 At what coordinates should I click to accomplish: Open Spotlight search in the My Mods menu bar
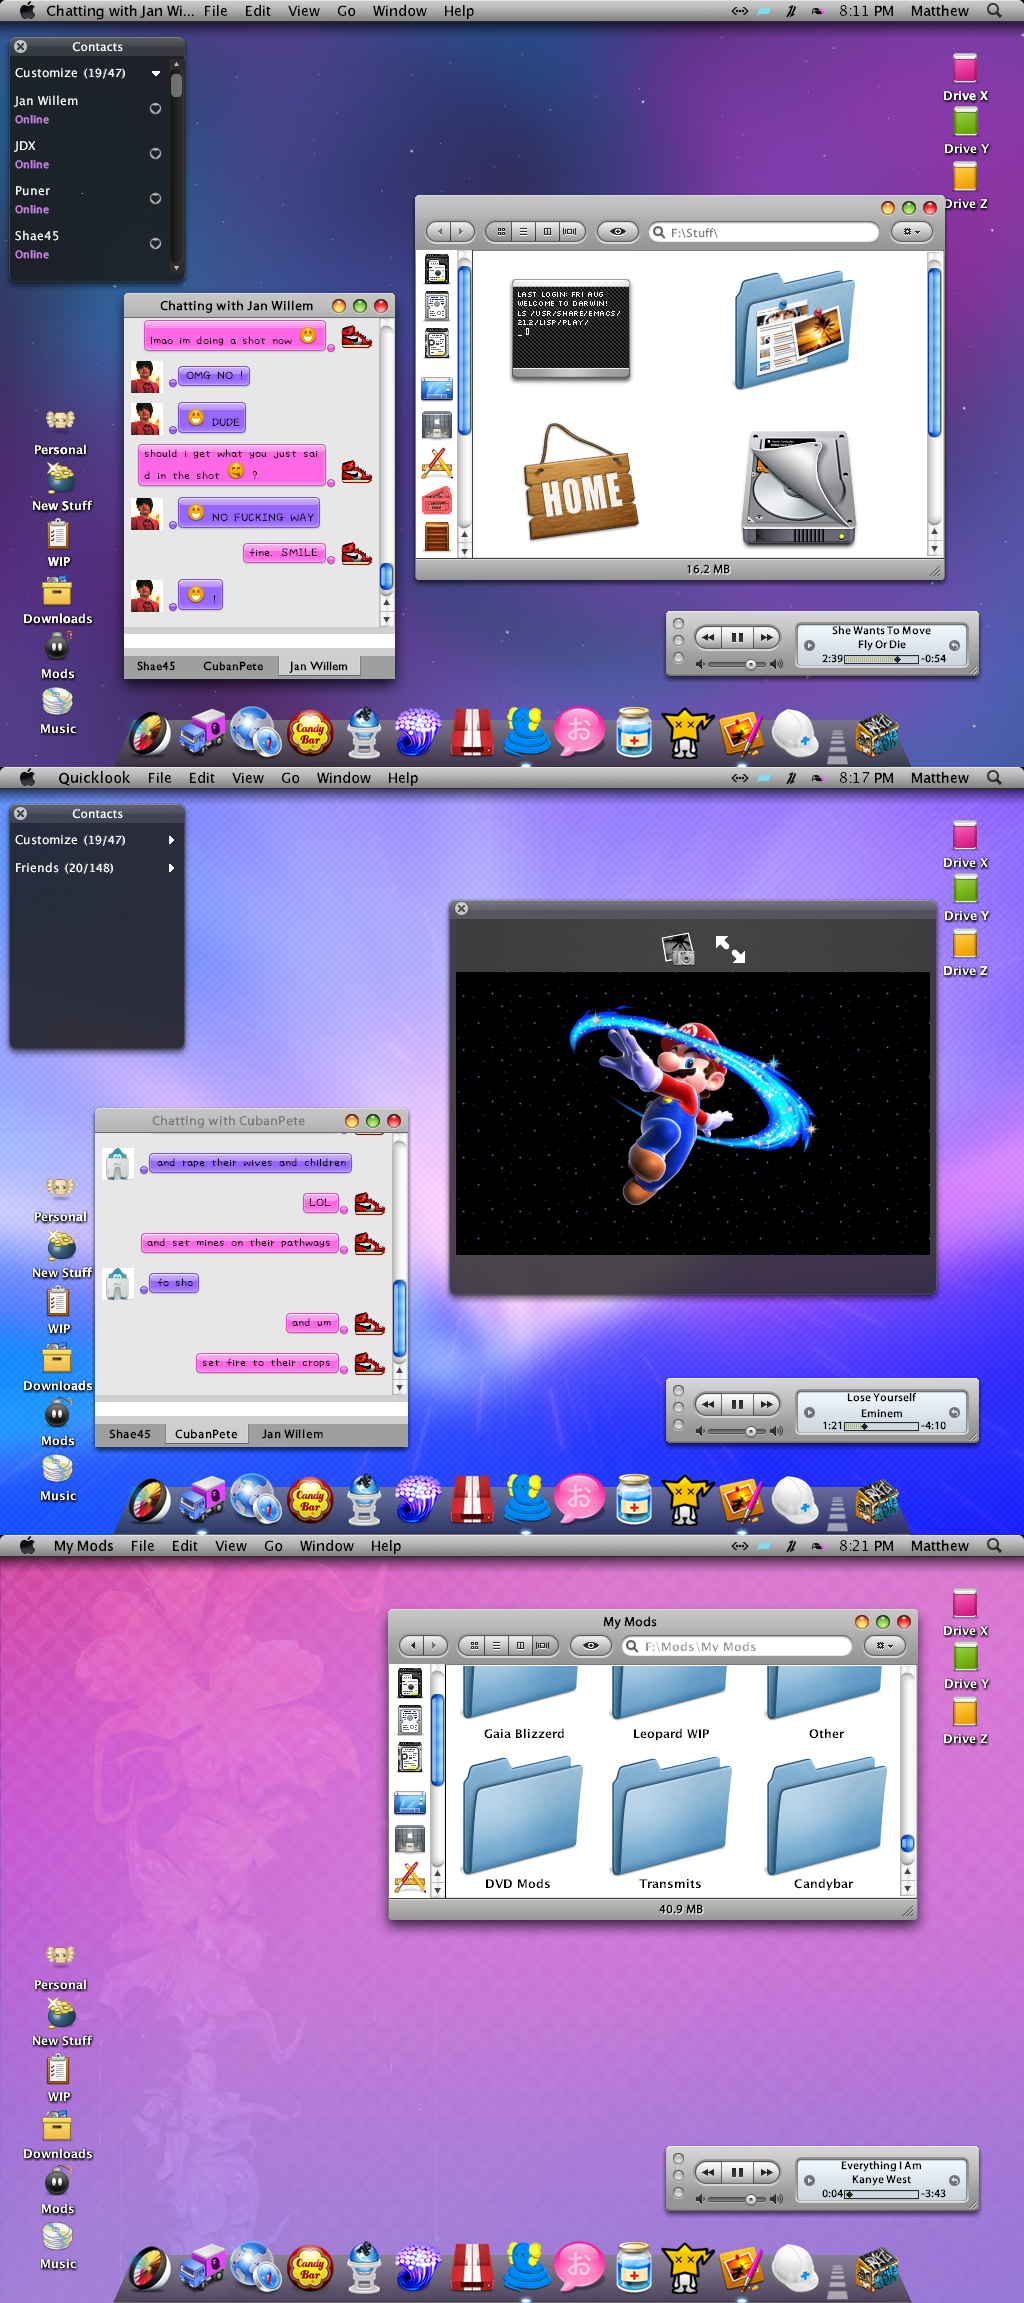tap(994, 1545)
